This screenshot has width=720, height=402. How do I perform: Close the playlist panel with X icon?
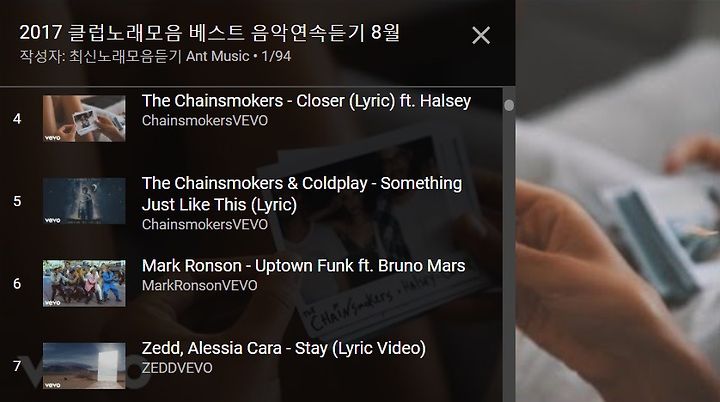481,35
